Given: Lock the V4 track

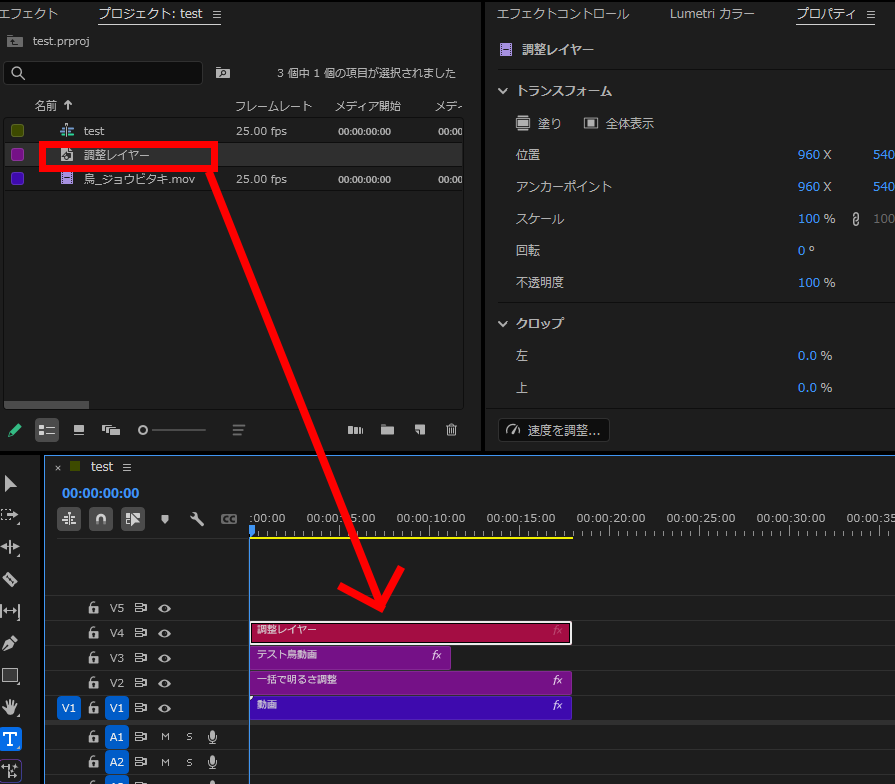Looking at the screenshot, I should click(x=94, y=633).
